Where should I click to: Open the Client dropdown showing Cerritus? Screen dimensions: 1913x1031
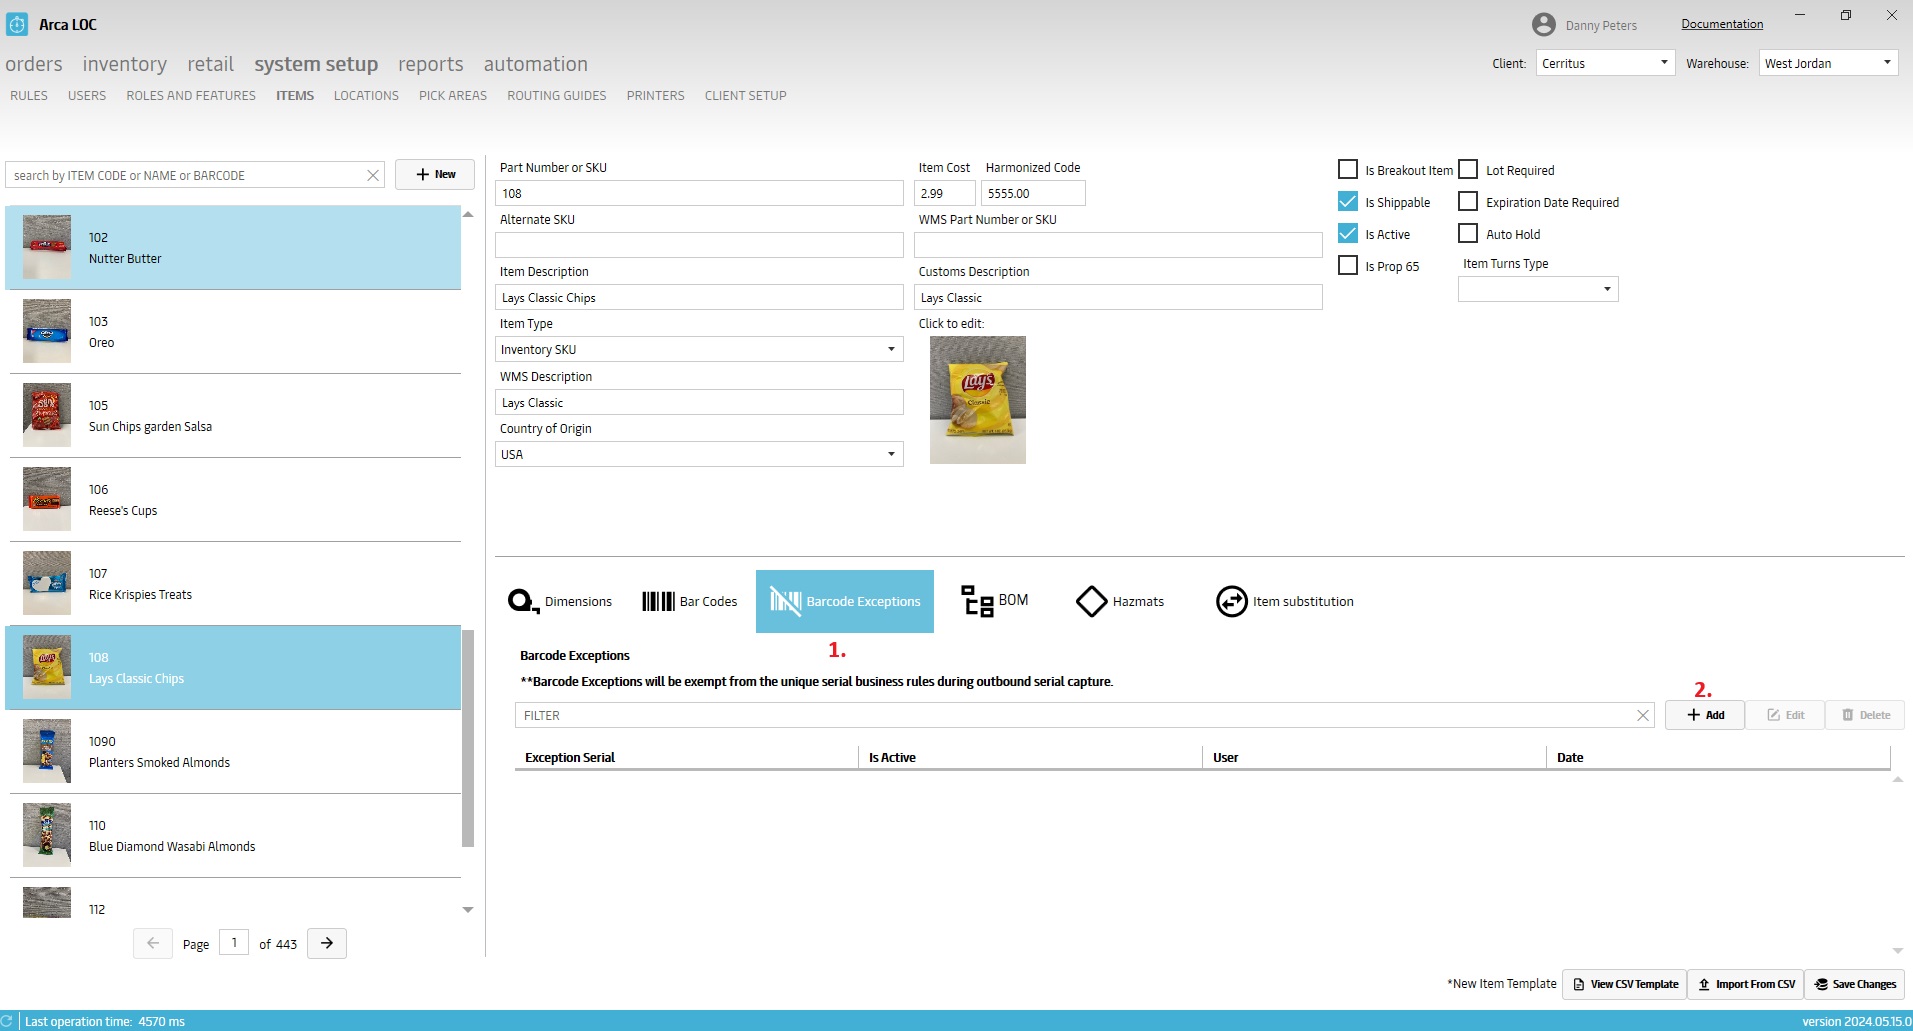click(1605, 63)
